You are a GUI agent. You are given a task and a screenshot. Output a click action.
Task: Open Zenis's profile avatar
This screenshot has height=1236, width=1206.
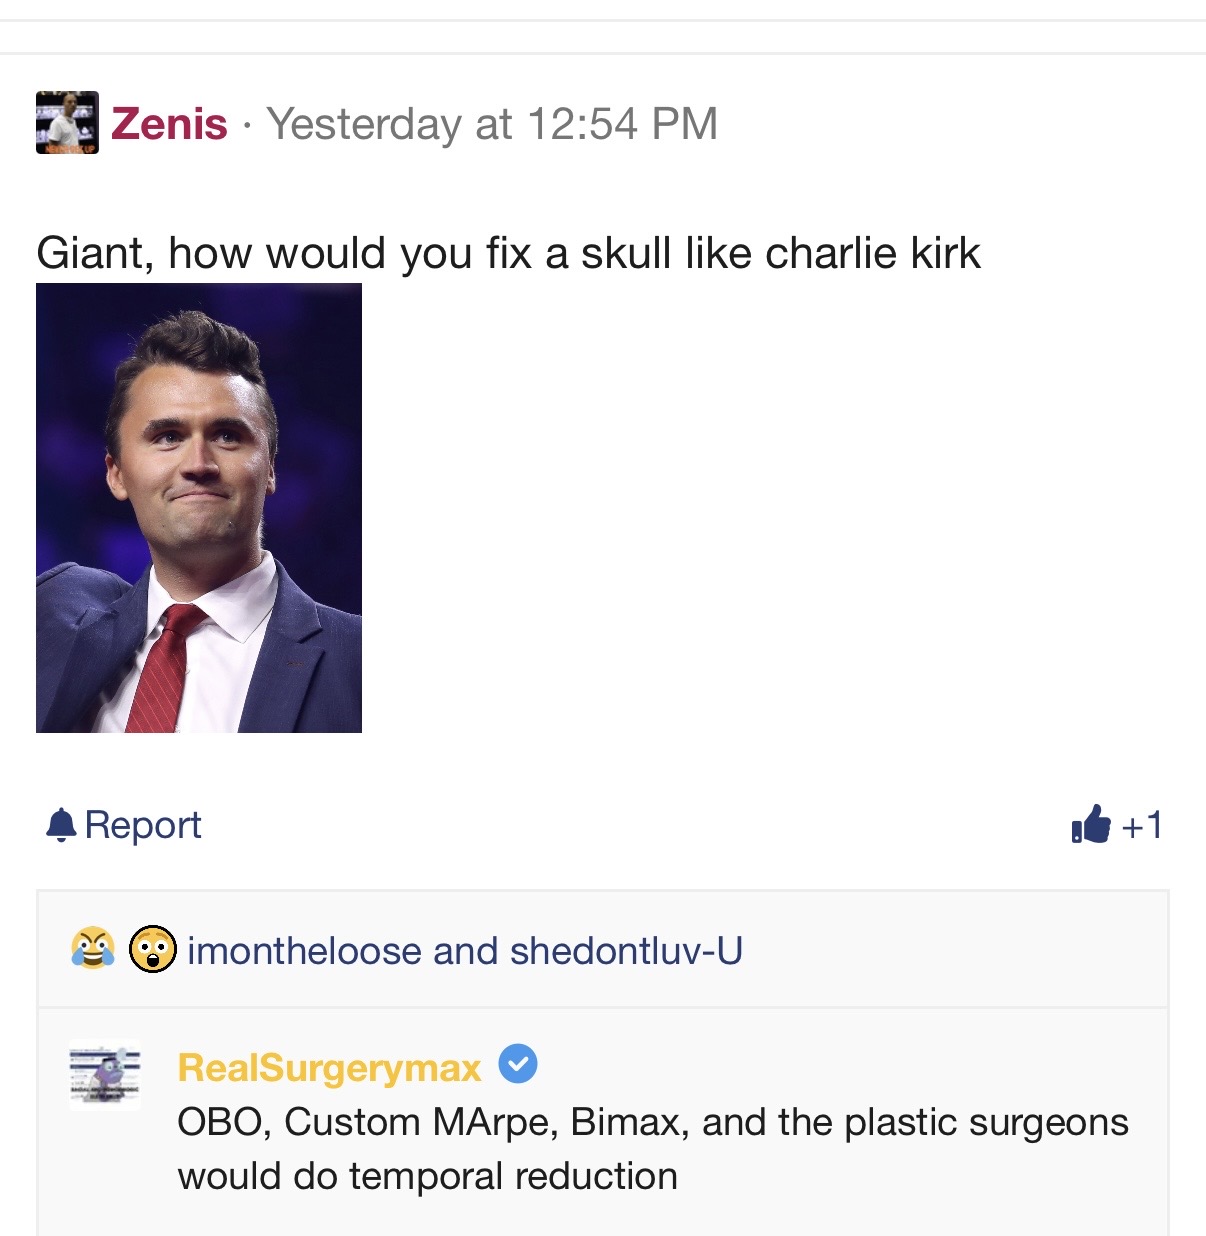[67, 123]
